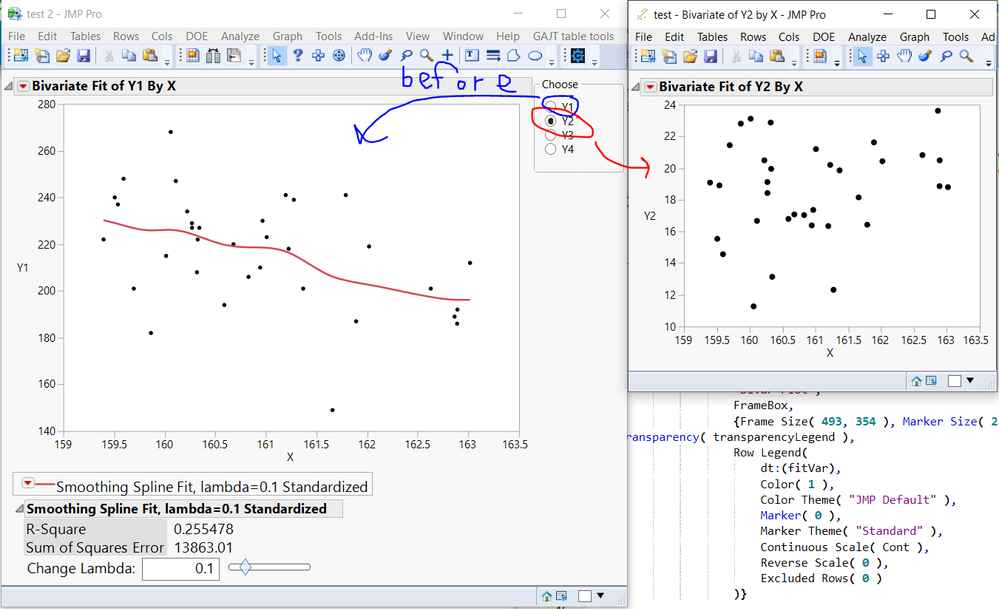Viewport: 999px width, 609px height.
Task: Click the Help question mark tool
Action: pyautogui.click(x=297, y=56)
